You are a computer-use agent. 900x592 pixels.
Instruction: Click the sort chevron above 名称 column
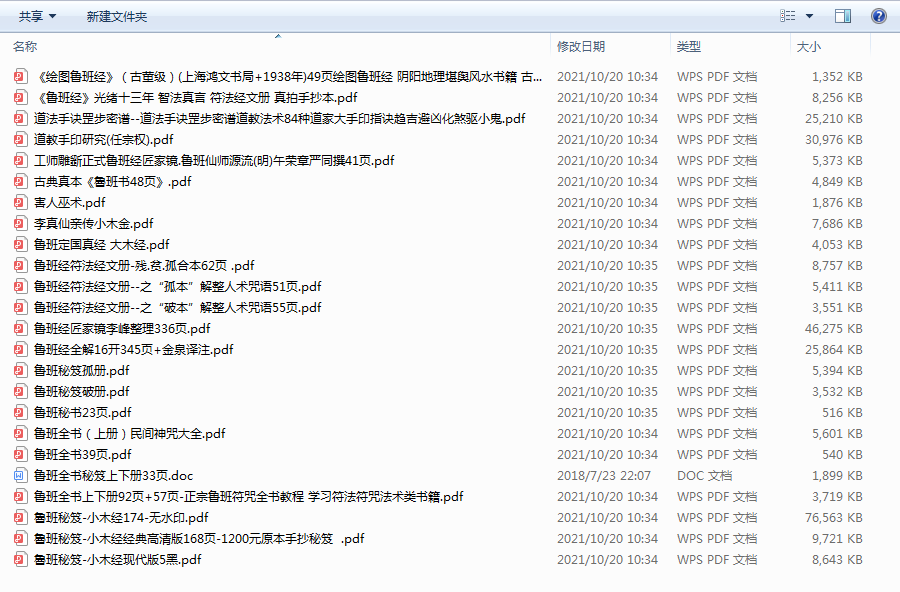[278, 35]
